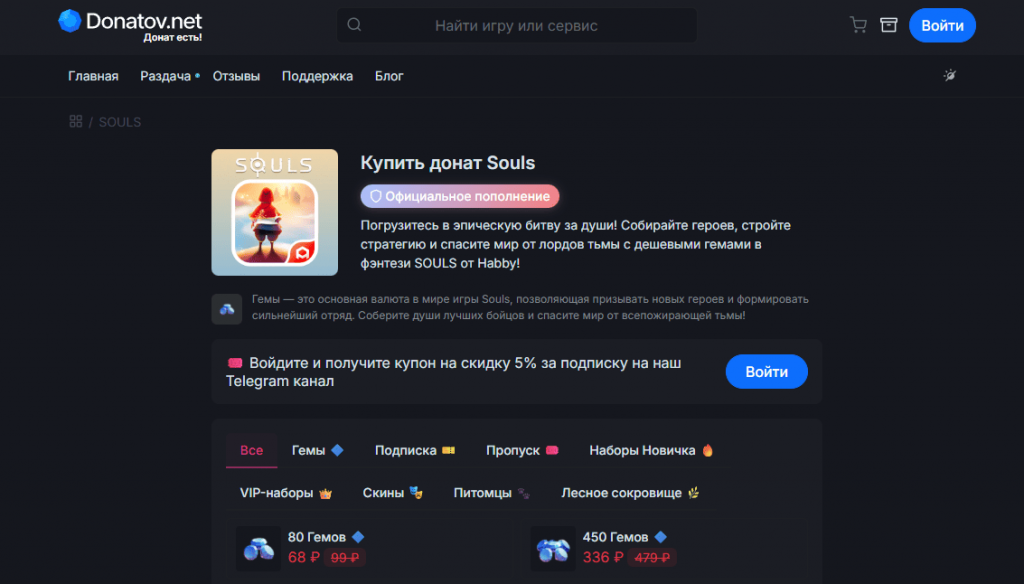
Task: Toggle the light/dark theme icon
Action: pos(950,76)
